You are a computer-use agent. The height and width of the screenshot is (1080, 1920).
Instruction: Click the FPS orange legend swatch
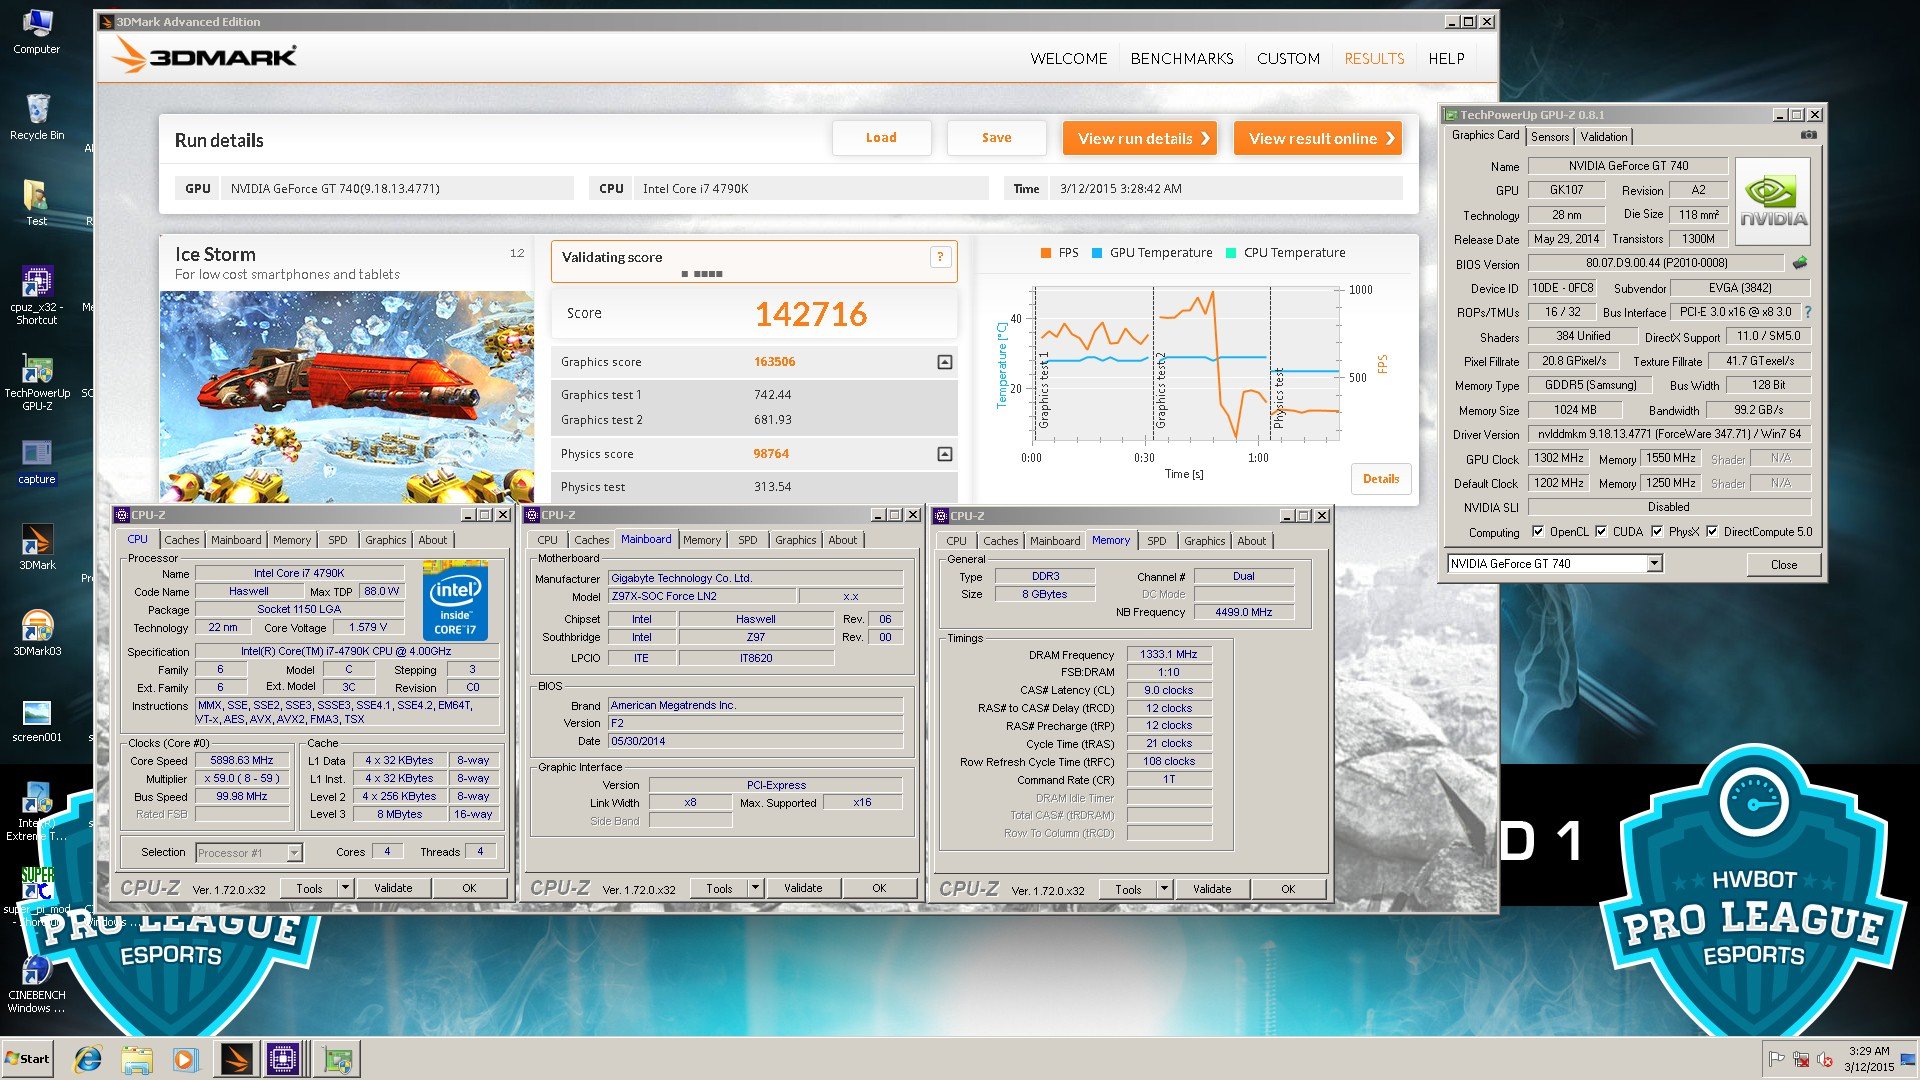pos(1045,253)
